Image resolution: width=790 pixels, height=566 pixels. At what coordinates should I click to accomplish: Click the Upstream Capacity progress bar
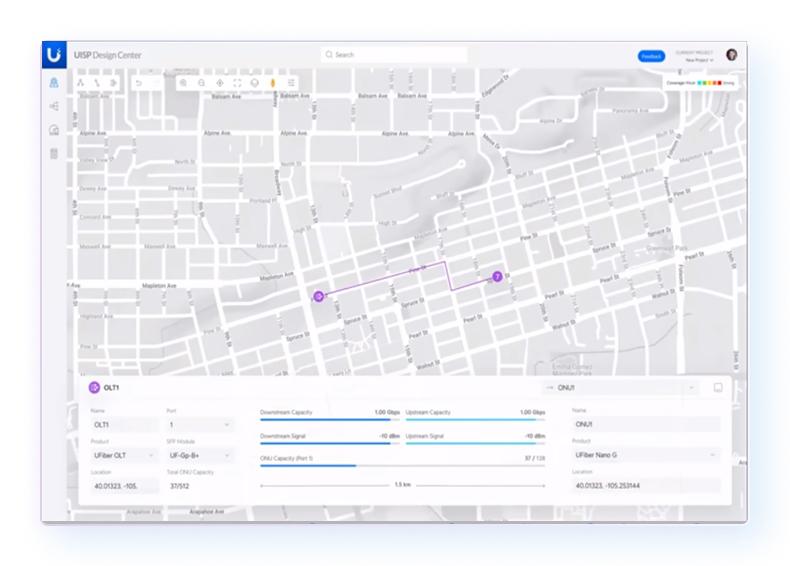pos(475,419)
